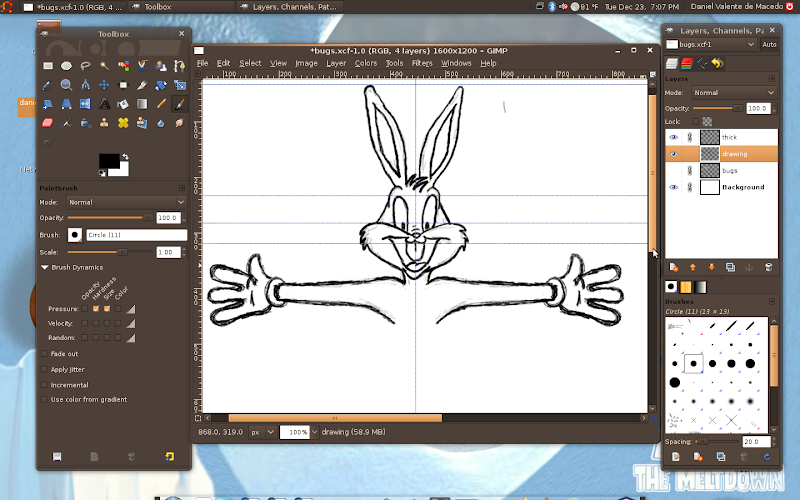Image resolution: width=800 pixels, height=500 pixels.
Task: Switch to the Undo History tab
Action: [717, 63]
